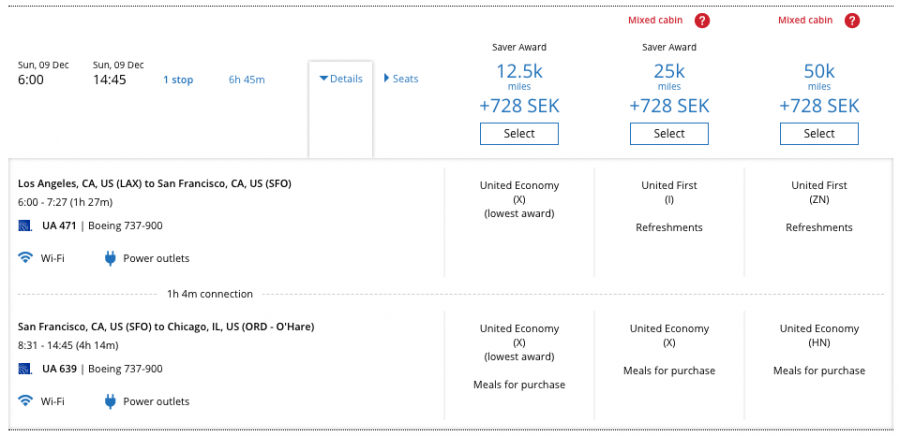Expand the Seats section
Image resolution: width=900 pixels, height=436 pixels.
point(401,79)
